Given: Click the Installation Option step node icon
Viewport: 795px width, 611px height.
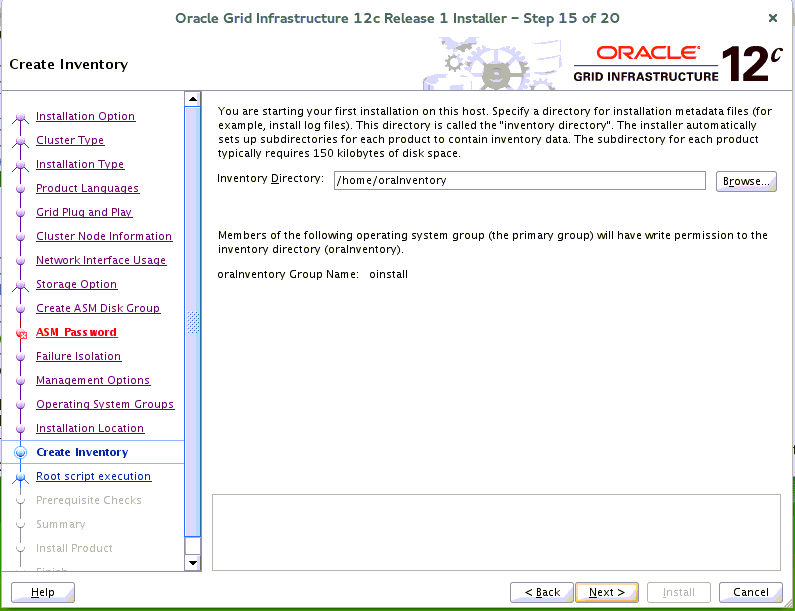Looking at the screenshot, I should point(21,117).
